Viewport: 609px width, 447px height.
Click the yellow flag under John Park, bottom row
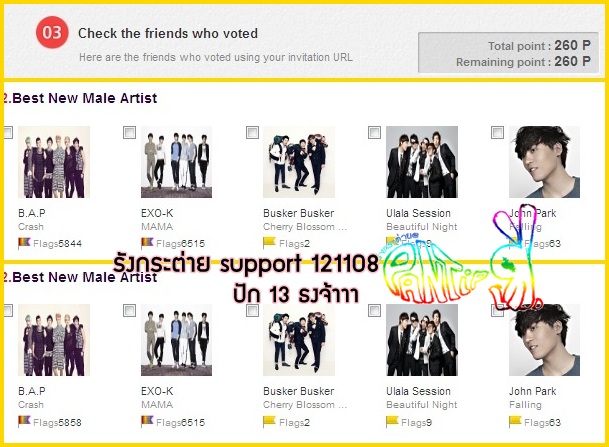coord(515,421)
